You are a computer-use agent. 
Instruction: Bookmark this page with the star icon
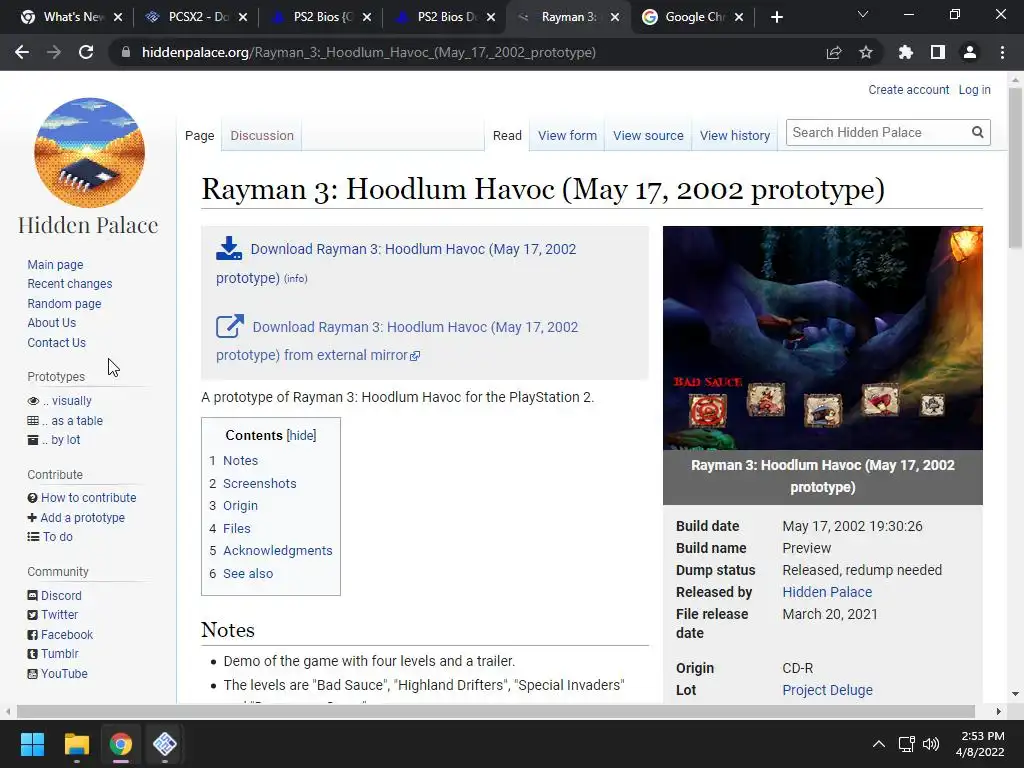point(866,52)
